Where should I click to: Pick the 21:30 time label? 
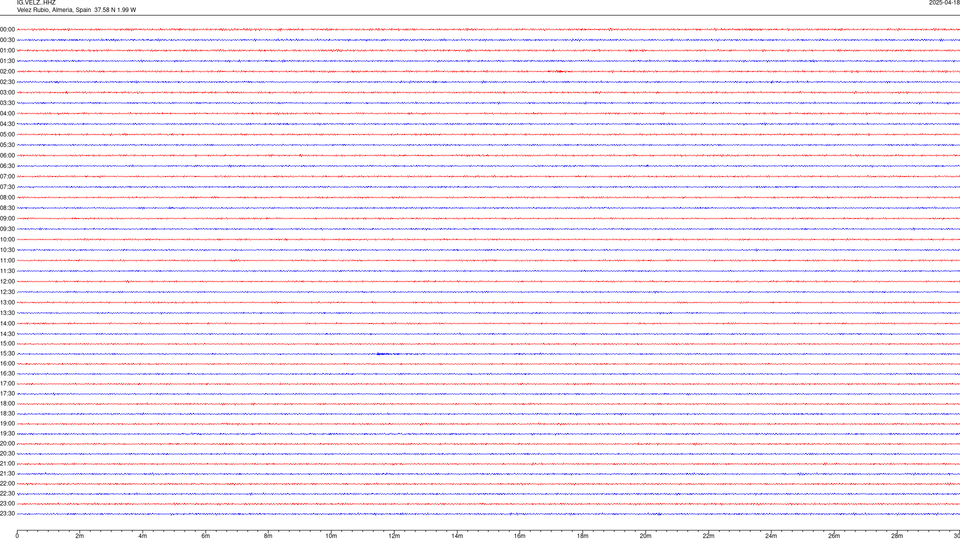(x=7, y=474)
